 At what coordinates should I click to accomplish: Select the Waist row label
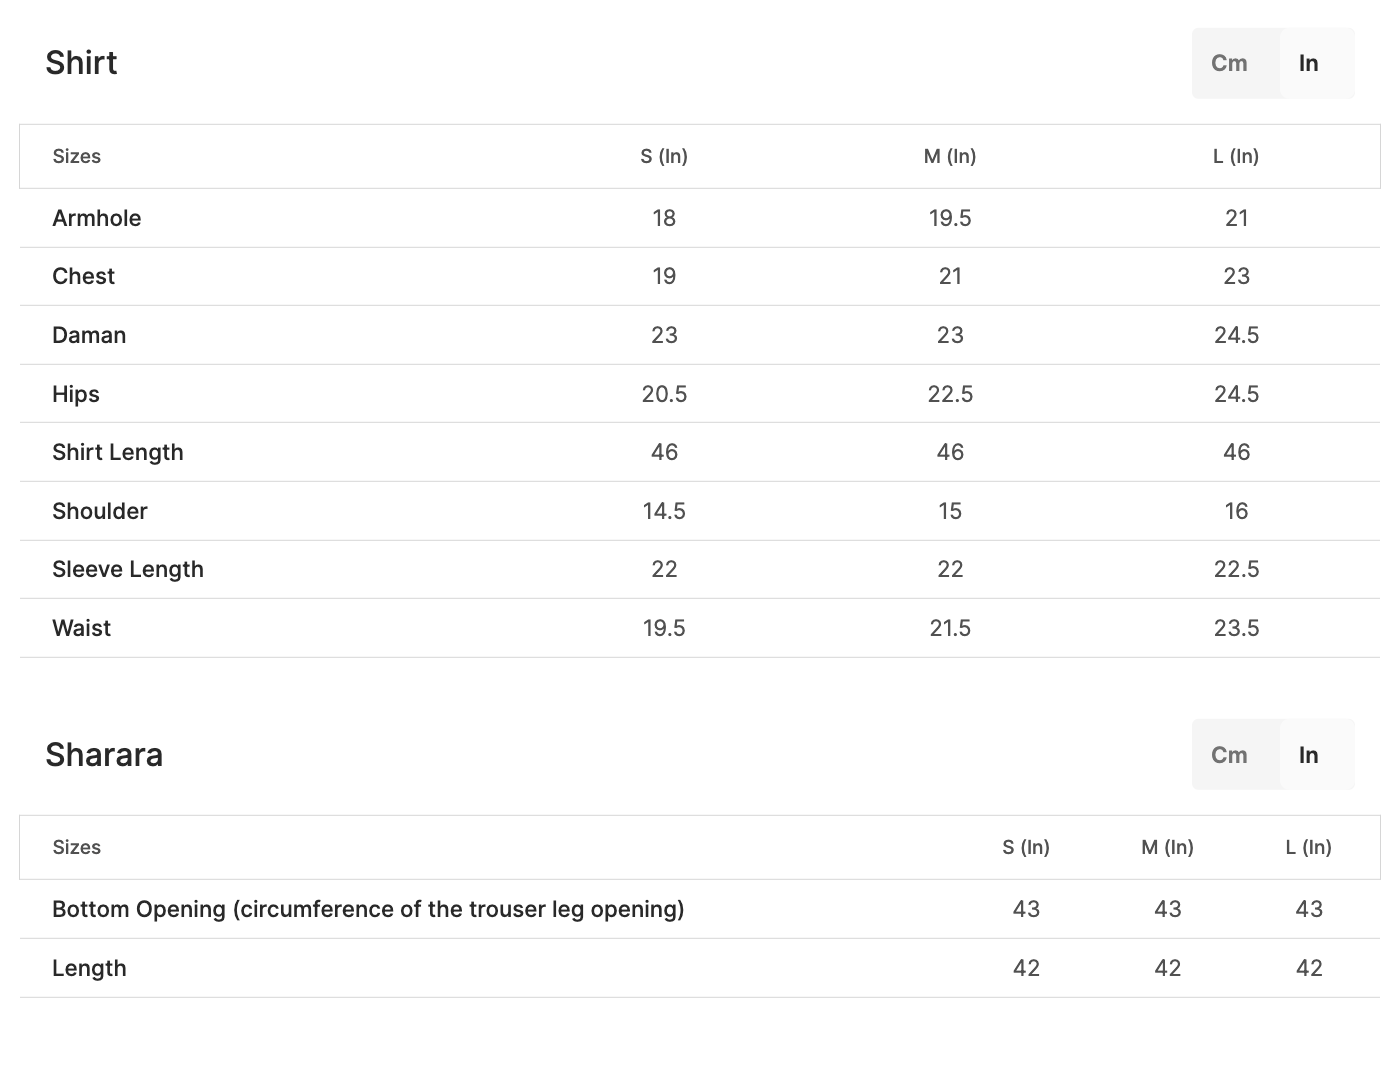point(81,628)
